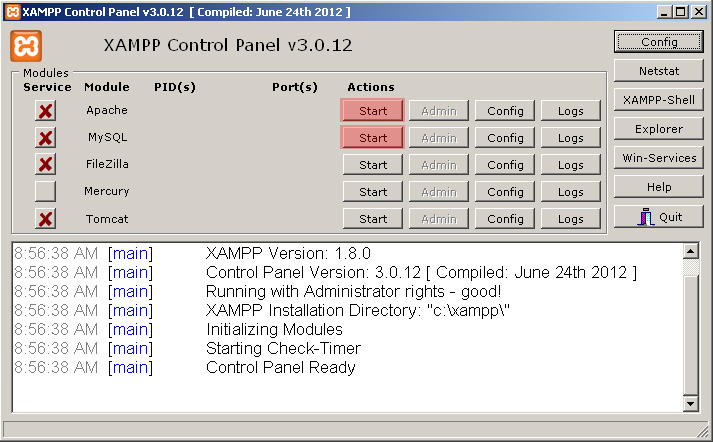Start the Apache module

click(373, 110)
